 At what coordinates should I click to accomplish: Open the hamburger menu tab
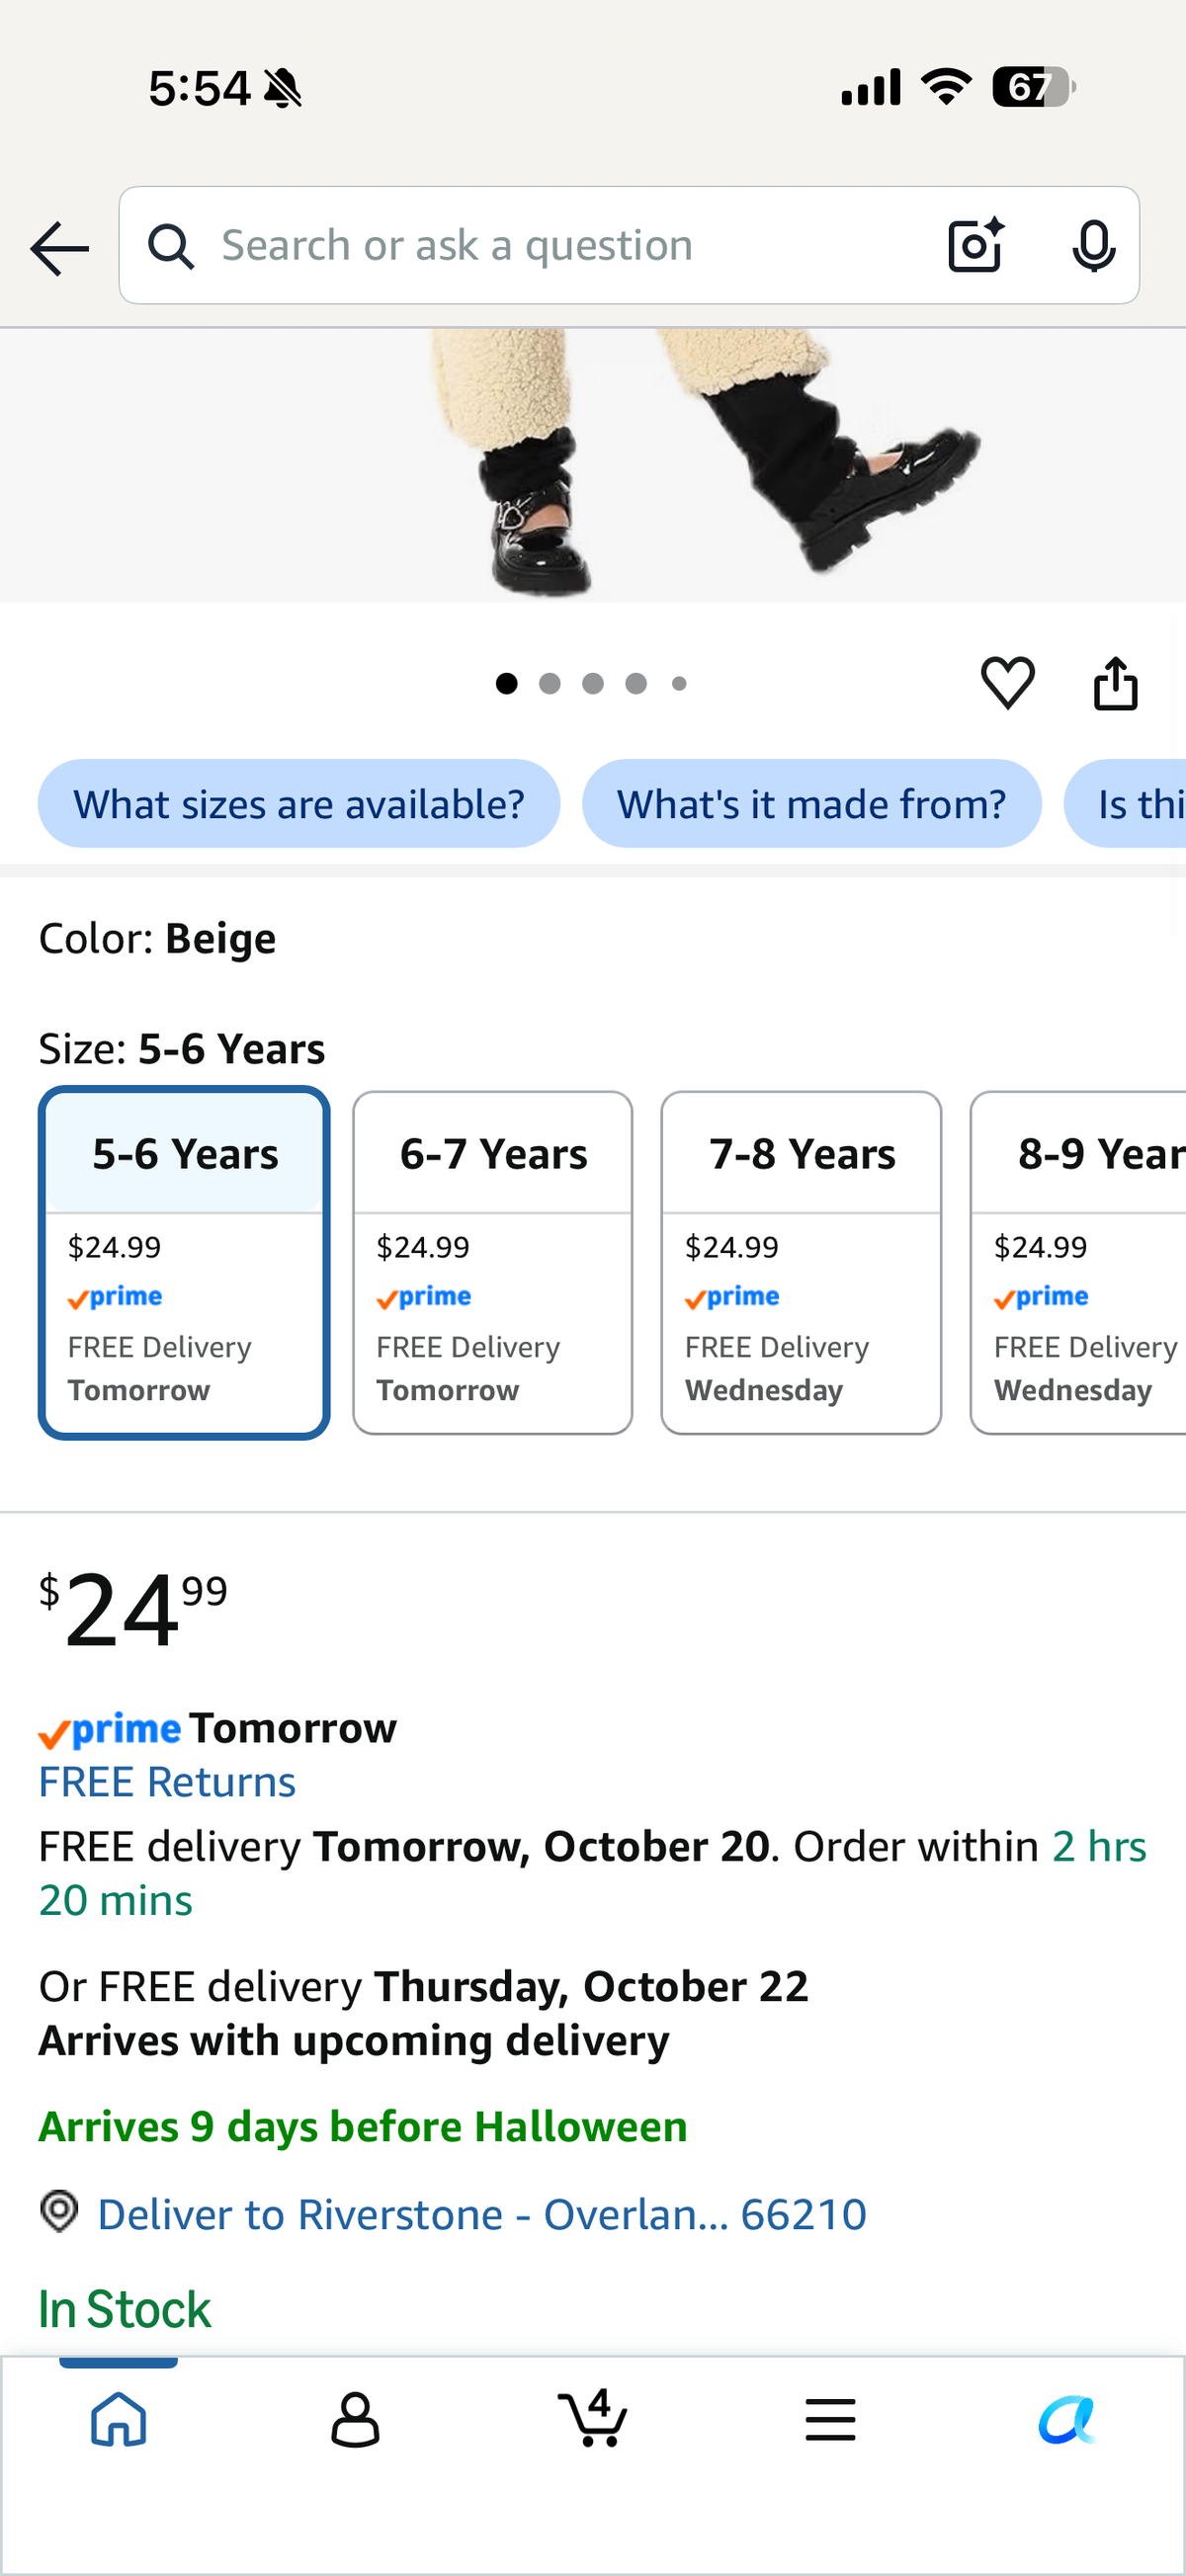click(x=830, y=2420)
